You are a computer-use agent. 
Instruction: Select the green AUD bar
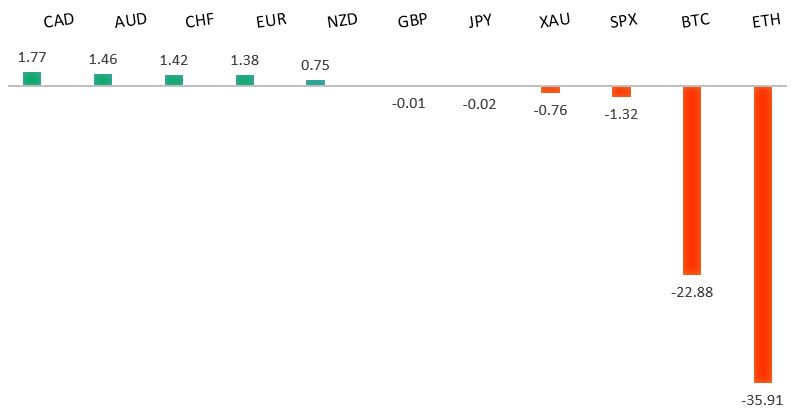point(103,79)
